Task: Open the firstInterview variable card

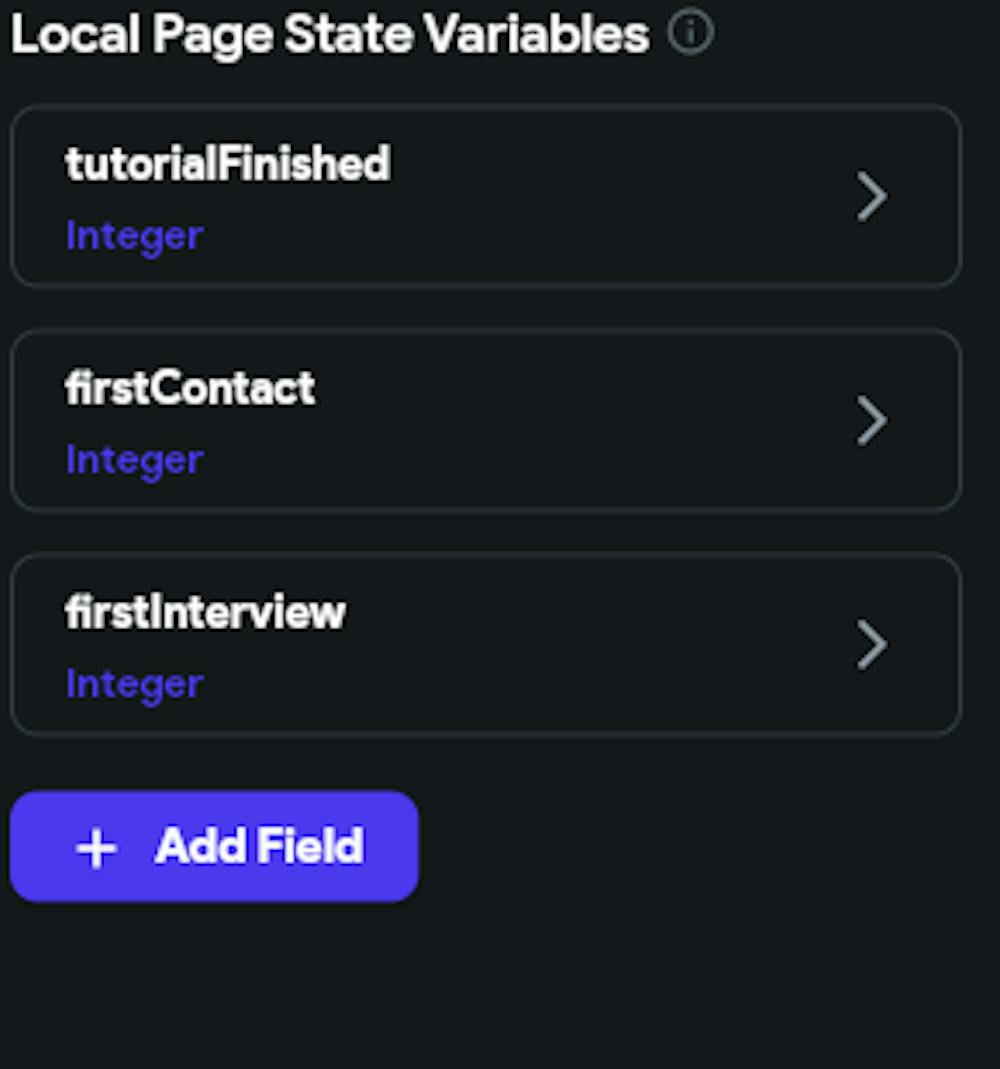Action: 485,644
